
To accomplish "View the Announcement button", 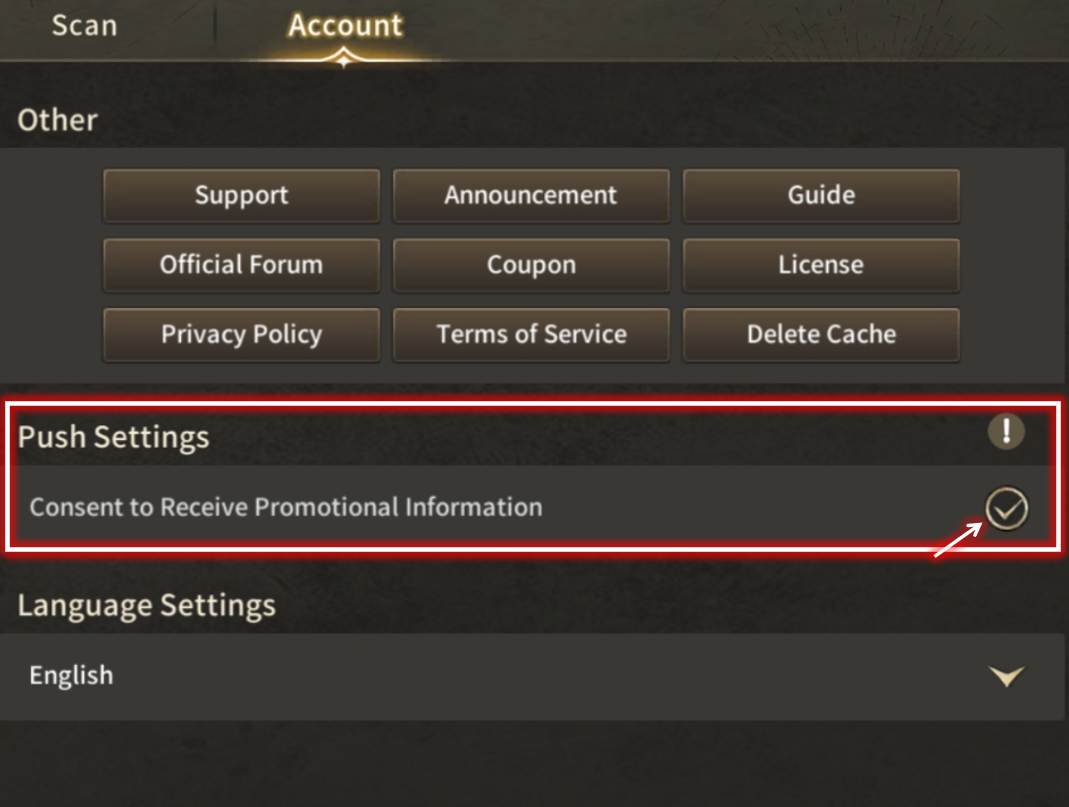I will (531, 196).
